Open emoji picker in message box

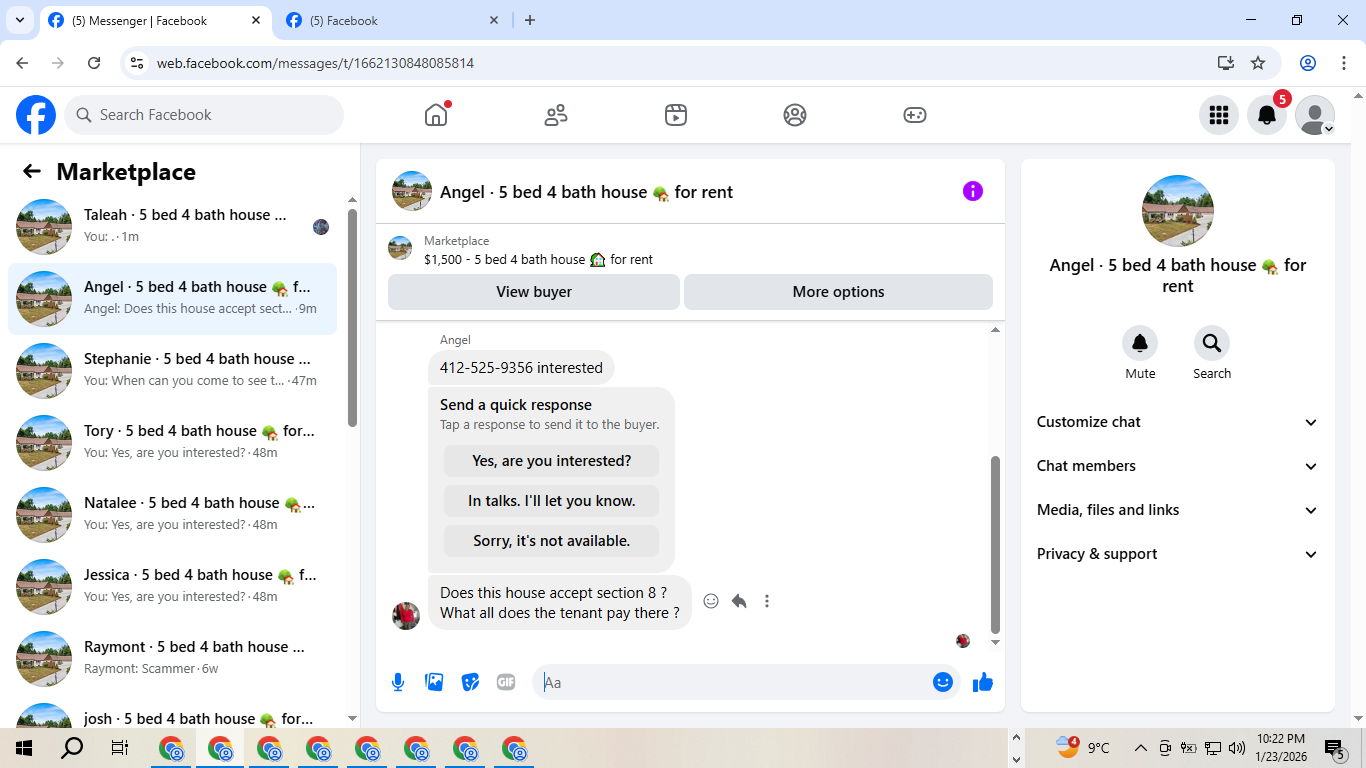click(x=942, y=682)
